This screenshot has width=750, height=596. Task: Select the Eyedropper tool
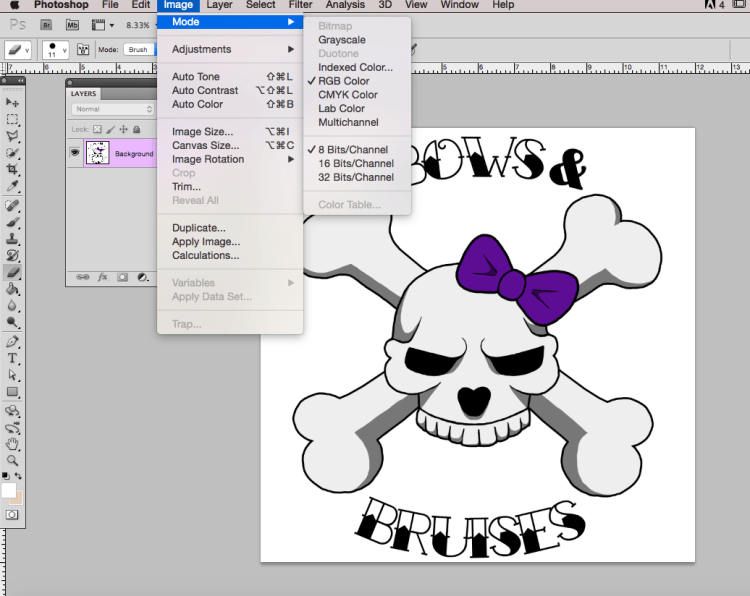coord(12,186)
